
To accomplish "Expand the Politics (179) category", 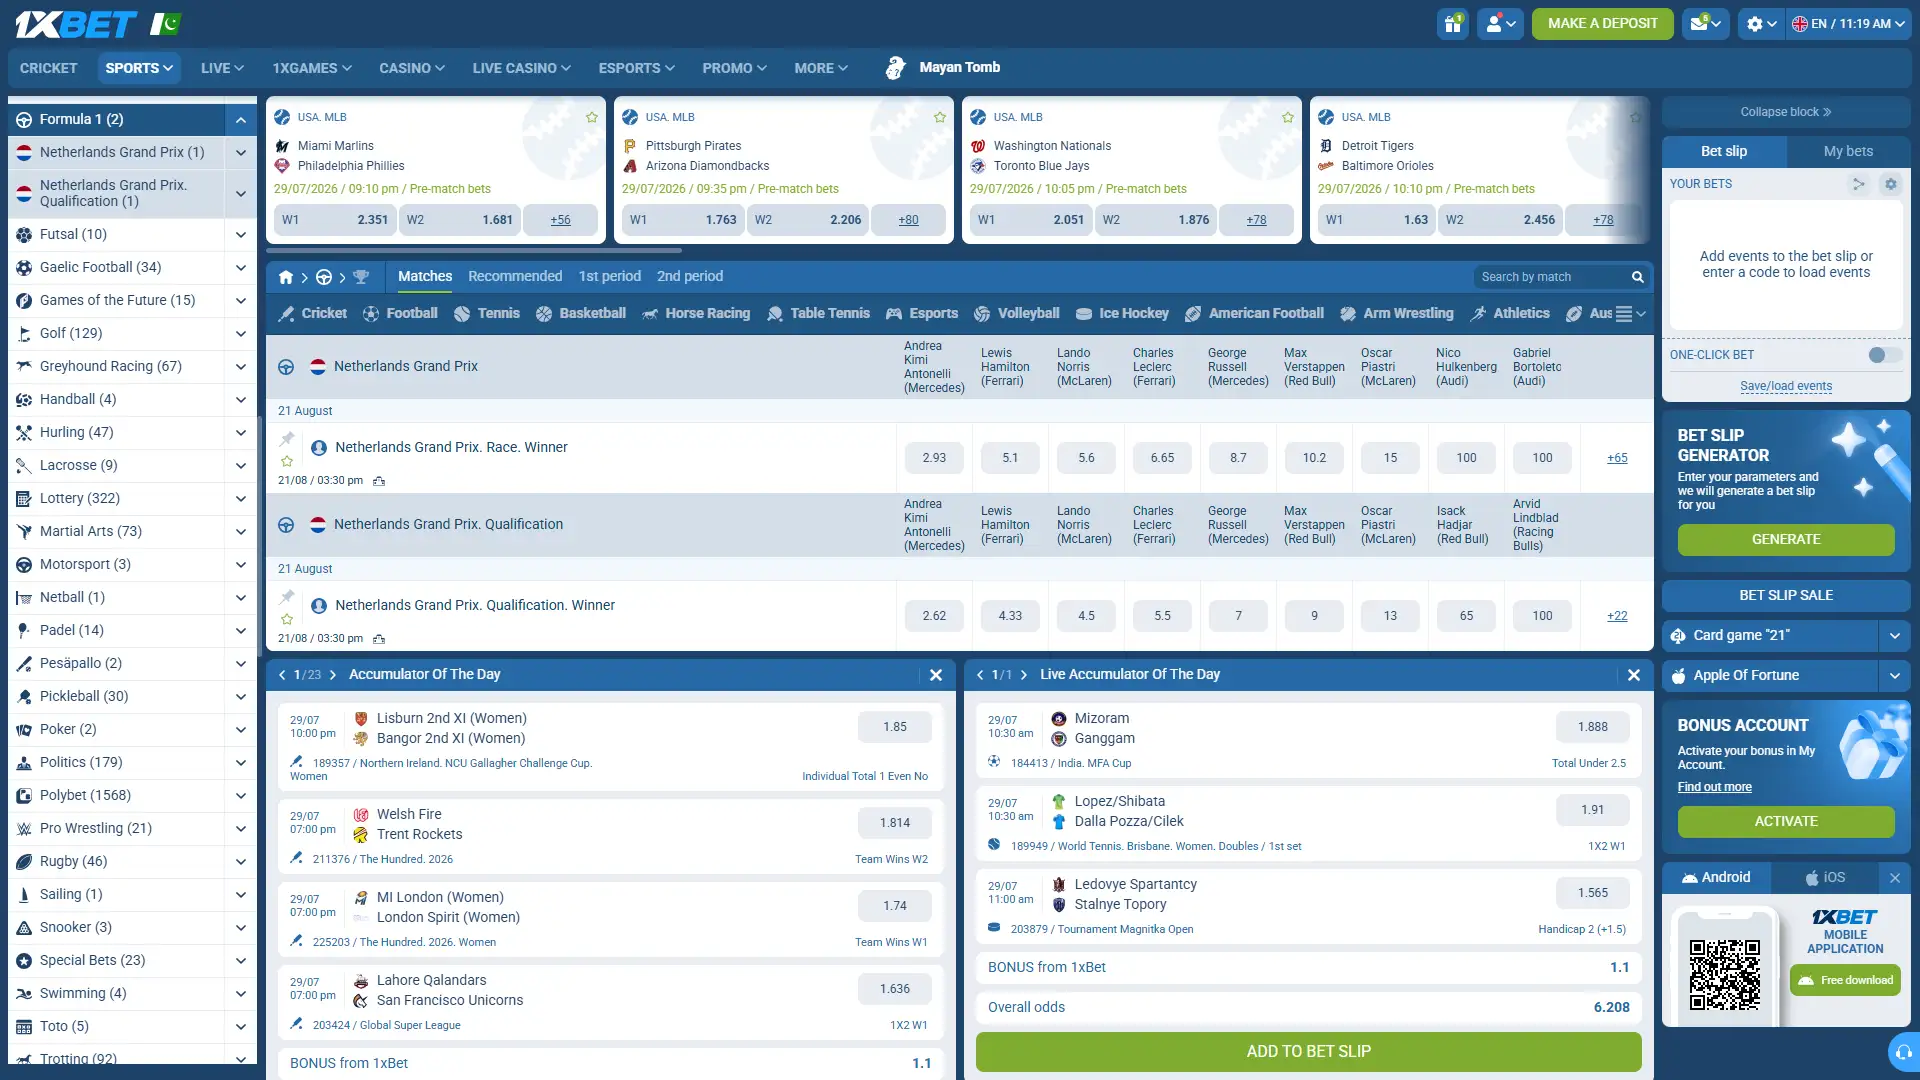I will pos(241,763).
